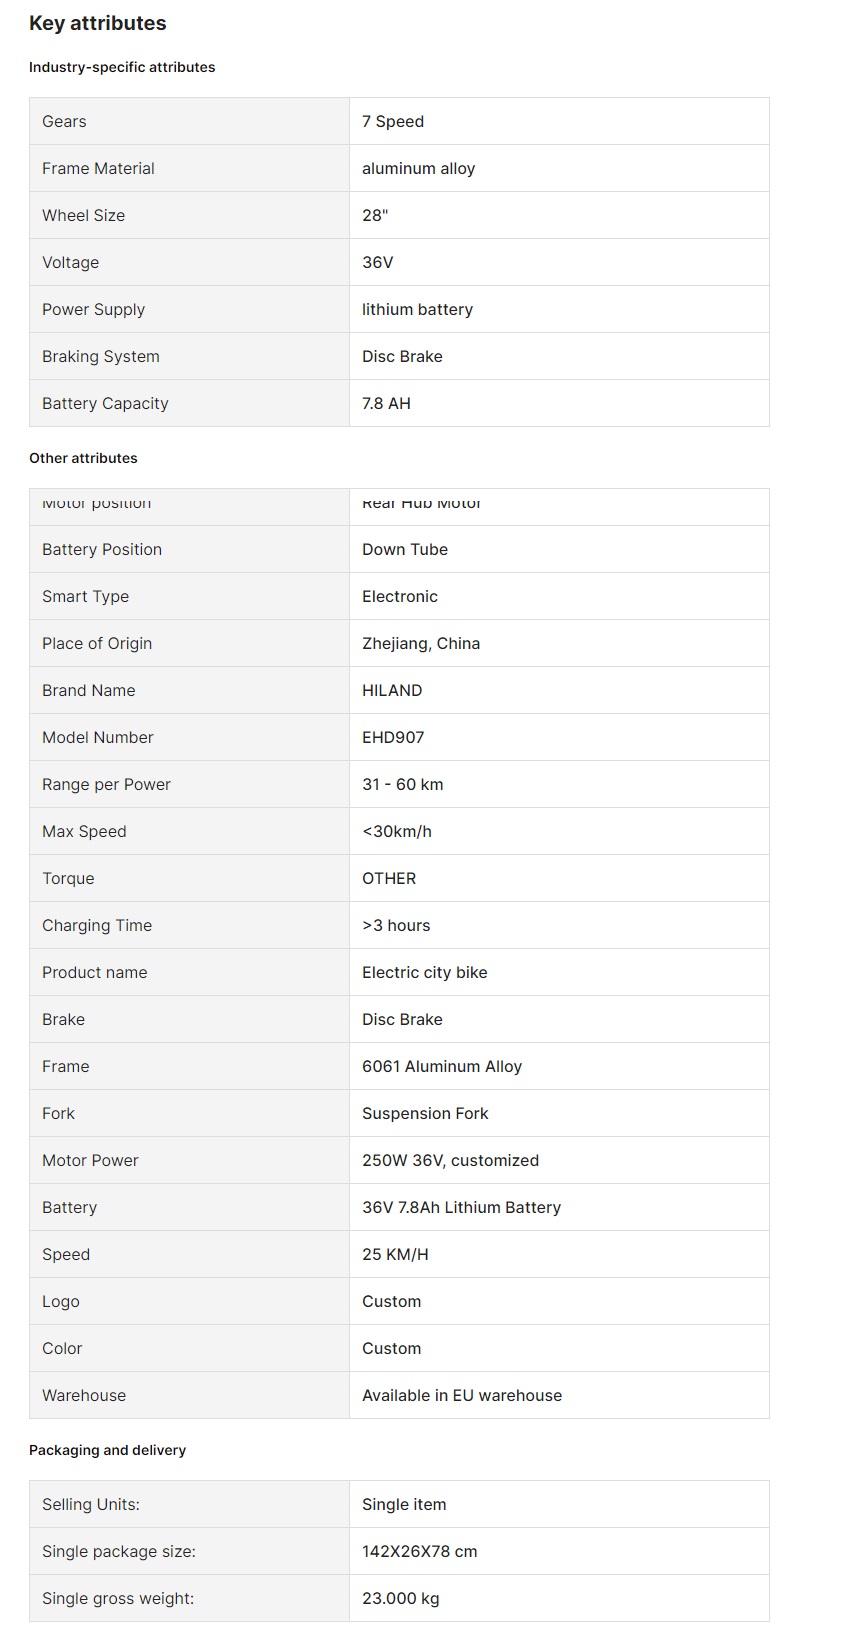Click the Battery Capacity label
The image size is (858, 1638).
tap(105, 403)
